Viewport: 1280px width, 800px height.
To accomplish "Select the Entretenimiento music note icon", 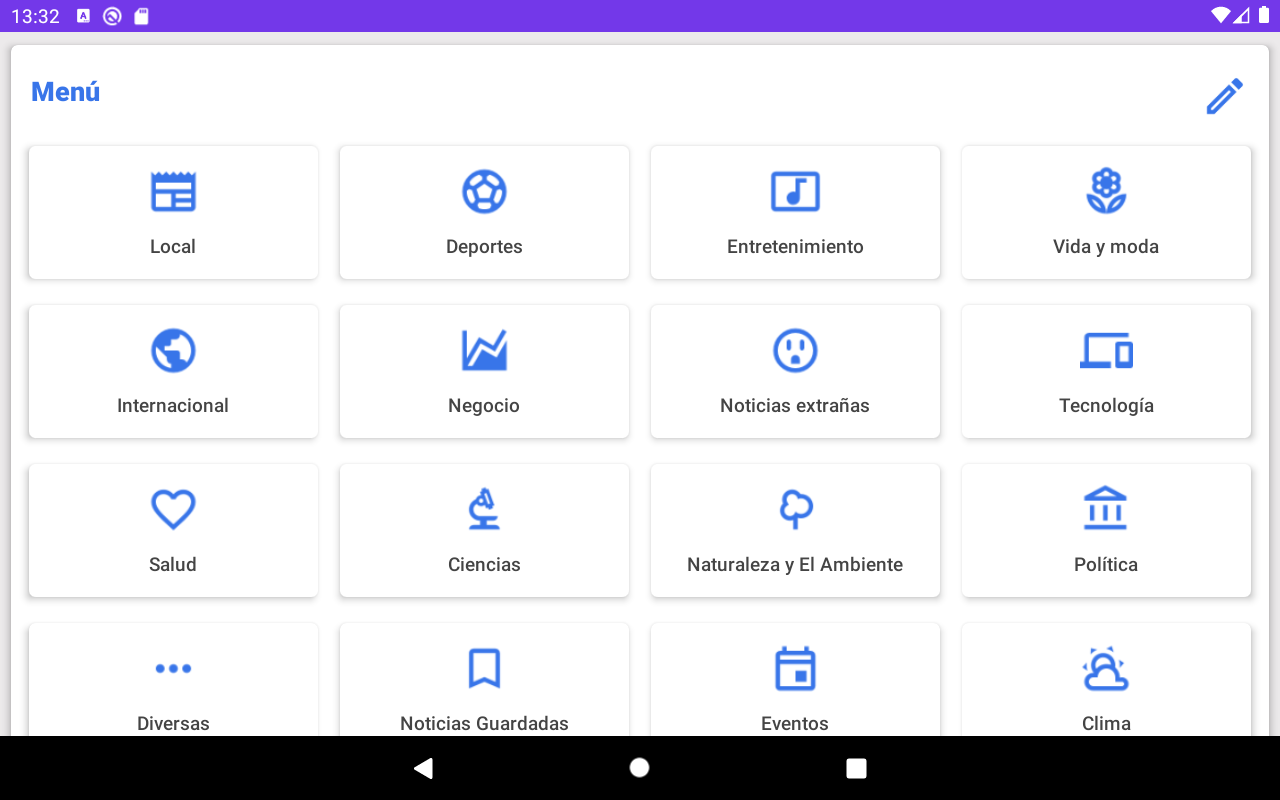I will pos(795,191).
